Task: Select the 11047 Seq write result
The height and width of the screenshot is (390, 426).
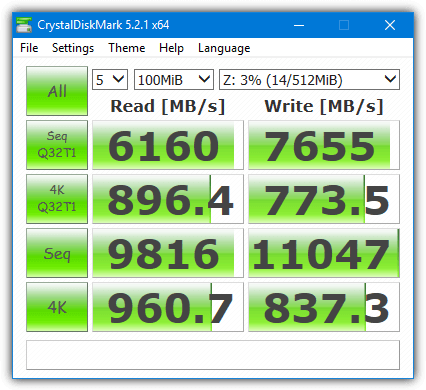Action: pyautogui.click(x=324, y=253)
